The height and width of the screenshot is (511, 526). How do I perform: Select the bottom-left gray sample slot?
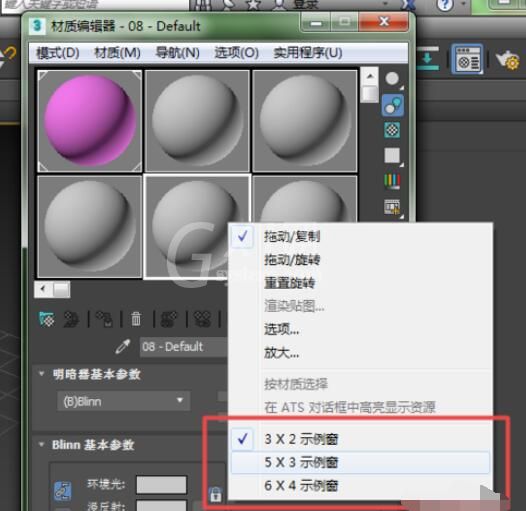point(90,226)
